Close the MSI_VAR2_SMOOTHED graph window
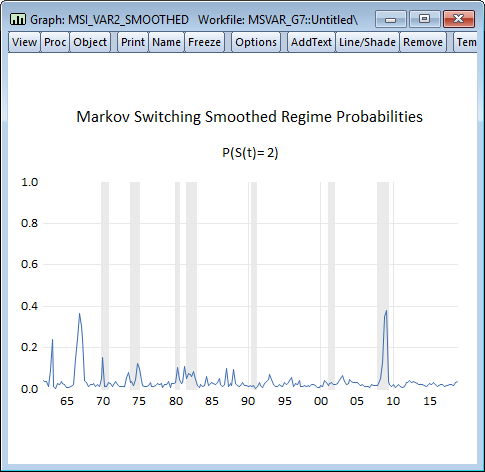485x472 pixels. tap(459, 19)
